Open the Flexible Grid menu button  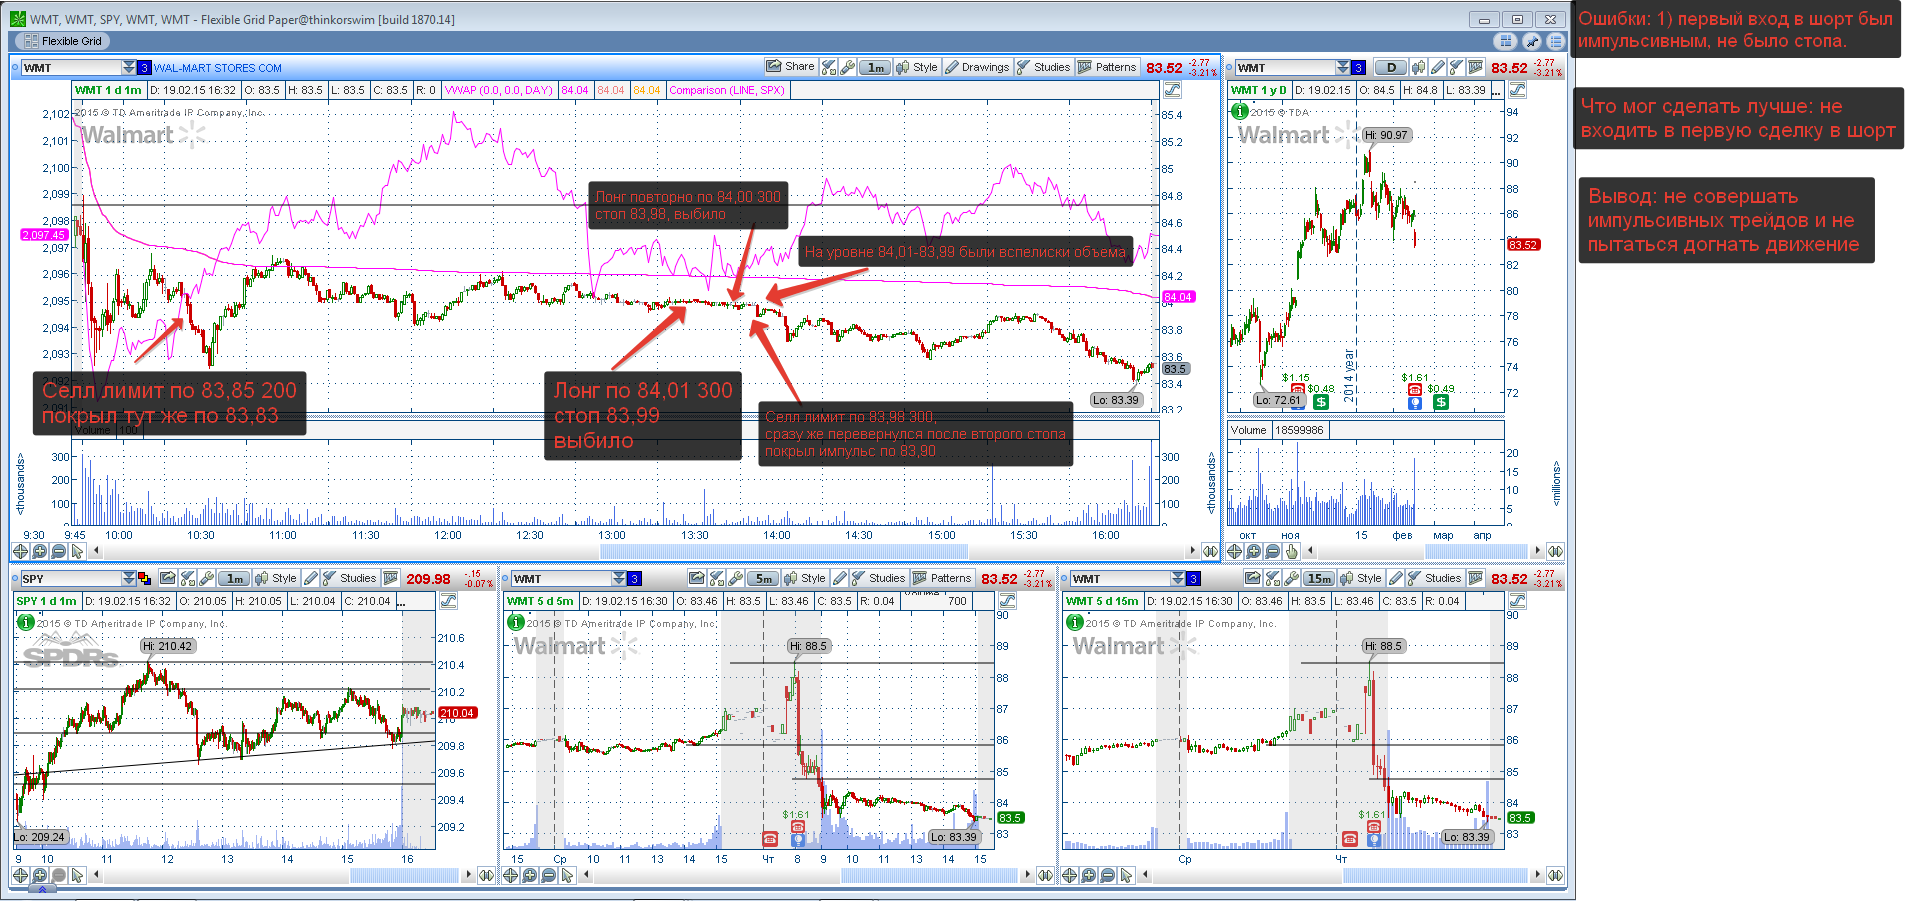click(60, 41)
